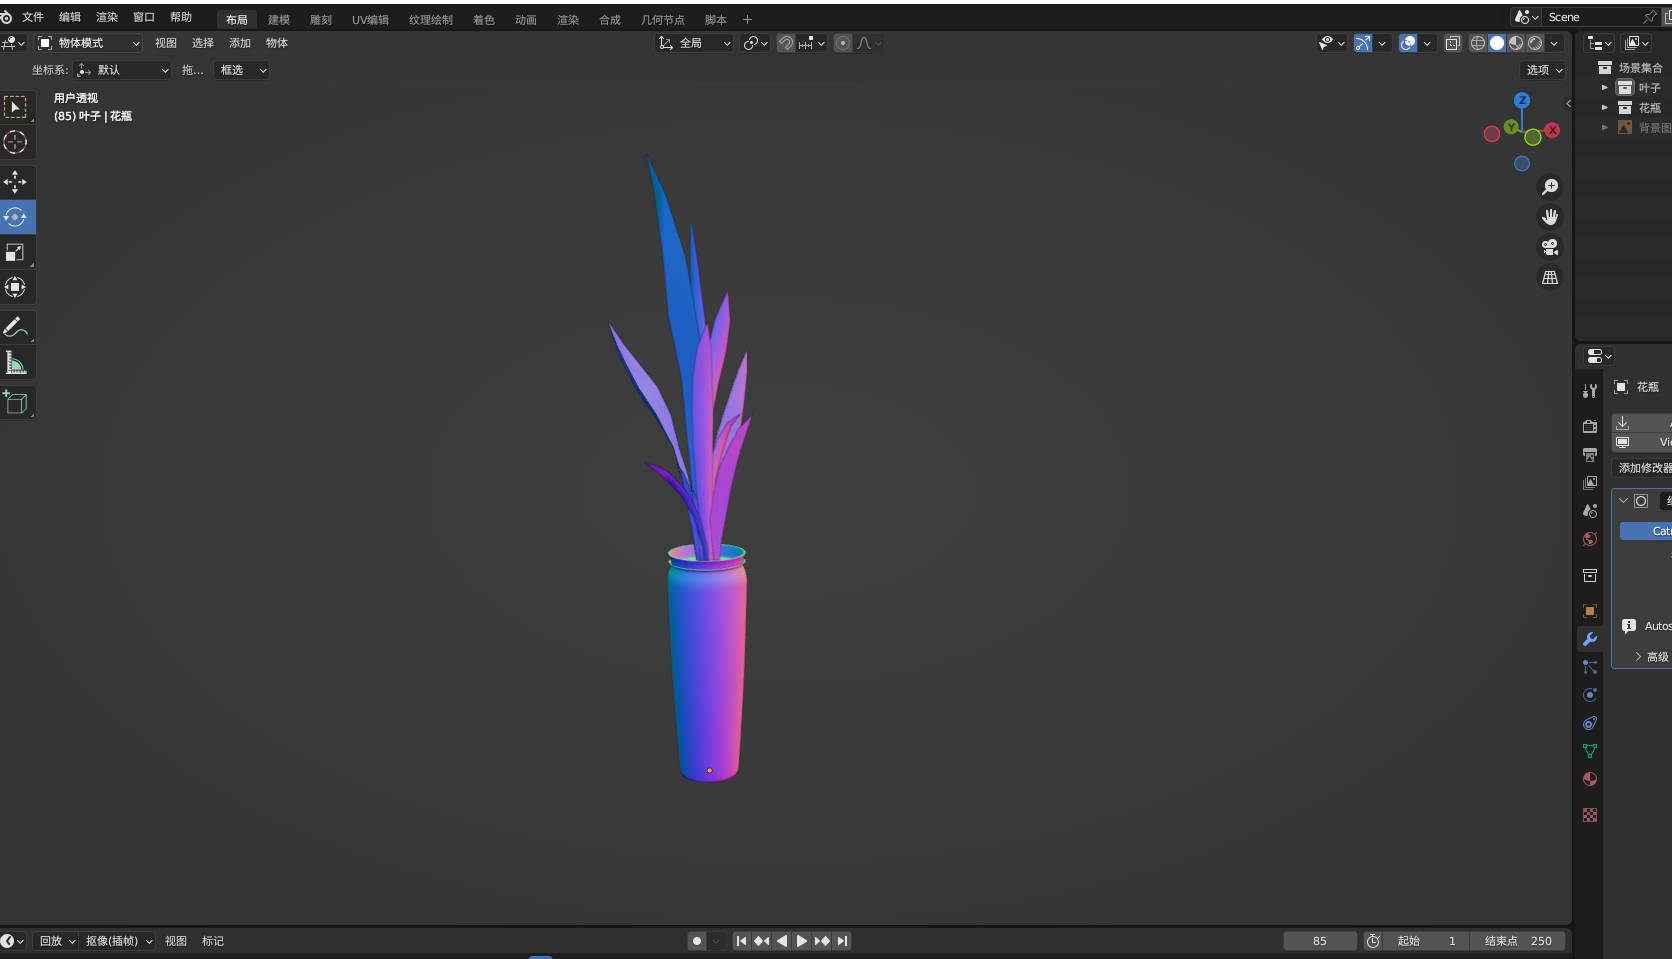
Task: Jump to the first frame button
Action: click(741, 941)
